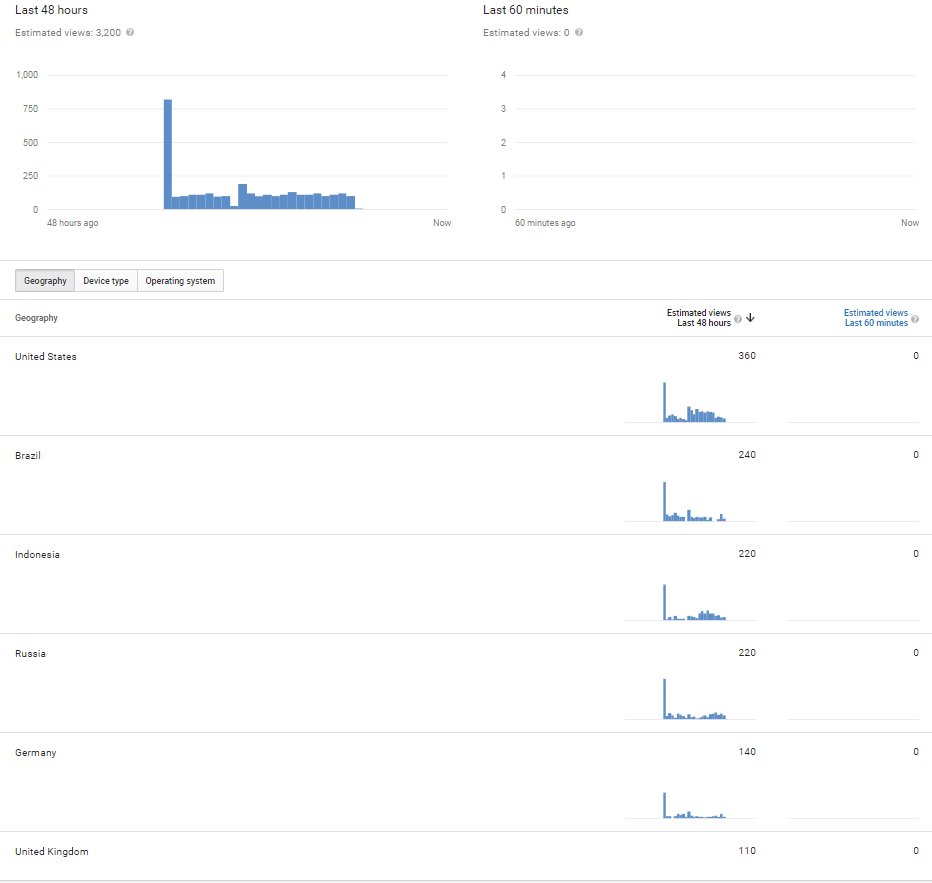The image size is (932, 883).
Task: Click Estimated views: 3,200 text
Action: tap(68, 33)
